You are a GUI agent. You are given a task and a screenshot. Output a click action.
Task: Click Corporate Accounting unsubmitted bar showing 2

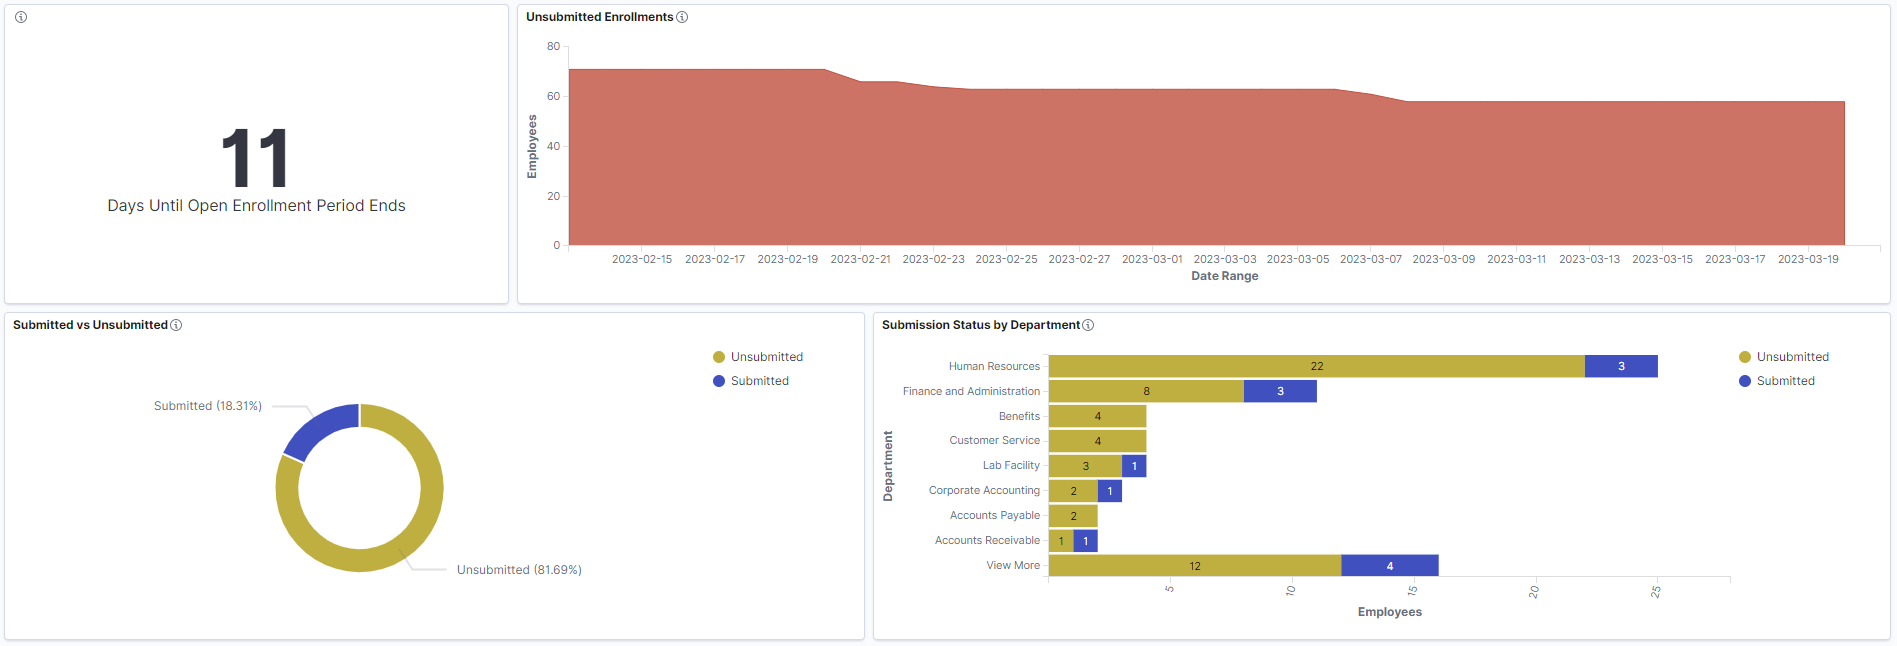[x=1073, y=491]
